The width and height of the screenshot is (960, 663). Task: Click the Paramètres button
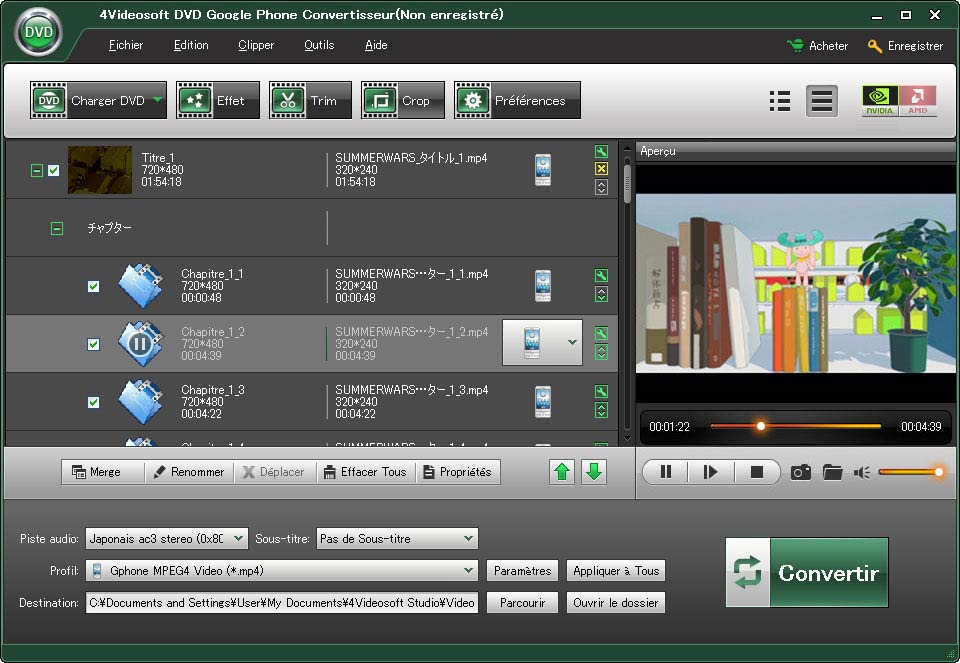[522, 571]
